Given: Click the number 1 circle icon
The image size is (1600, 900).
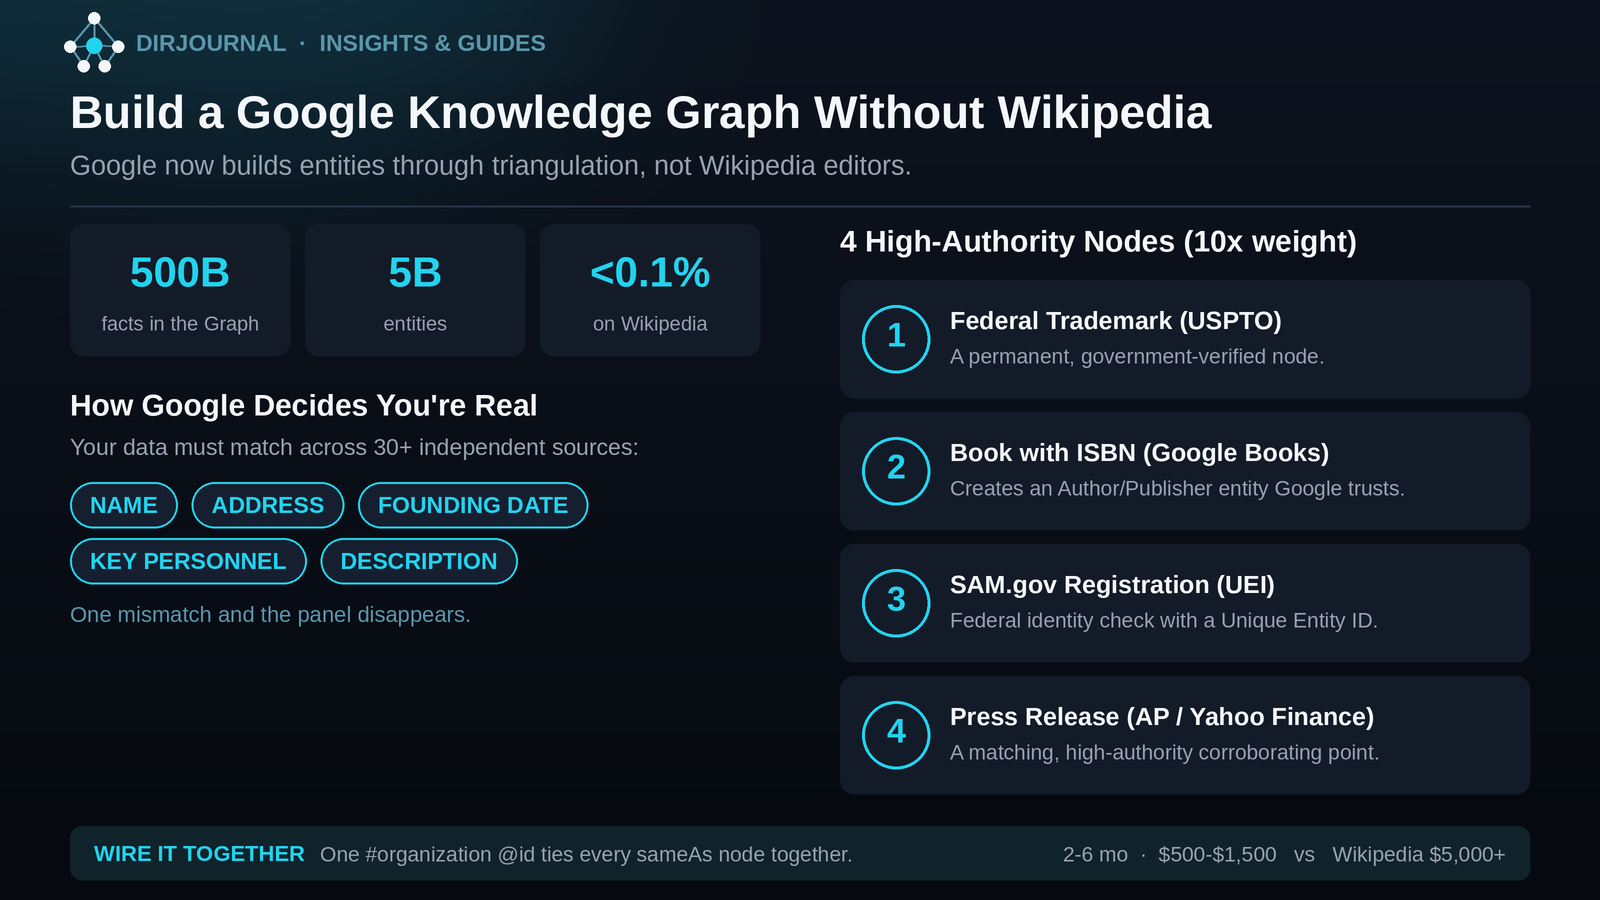Looking at the screenshot, I should [x=896, y=339].
